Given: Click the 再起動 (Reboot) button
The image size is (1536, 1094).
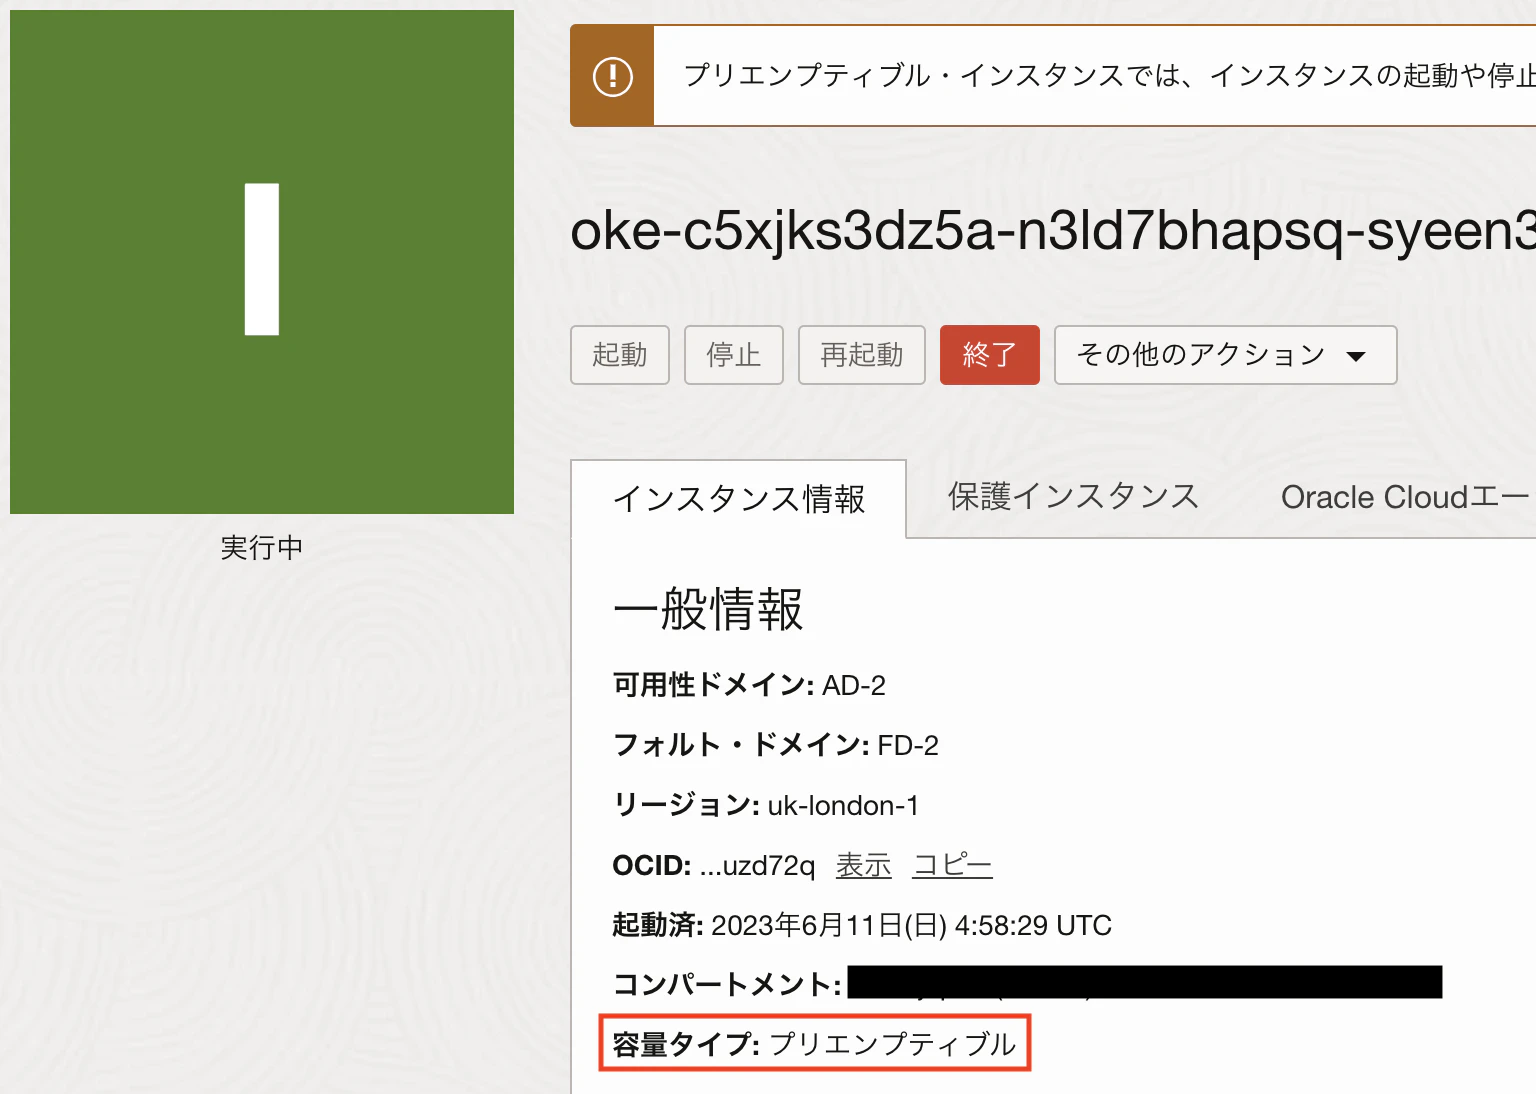Looking at the screenshot, I should [x=862, y=355].
